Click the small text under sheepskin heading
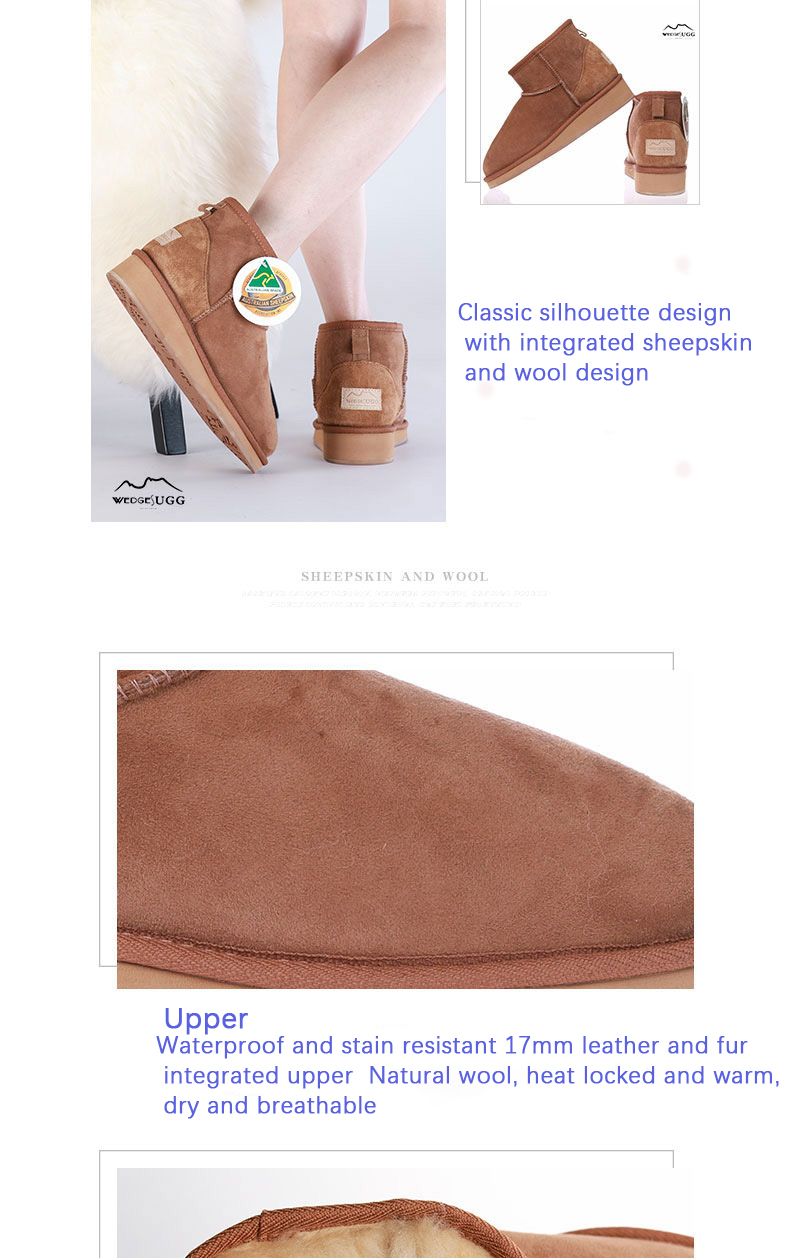Screen dimensions: 790x1258 coord(395,599)
